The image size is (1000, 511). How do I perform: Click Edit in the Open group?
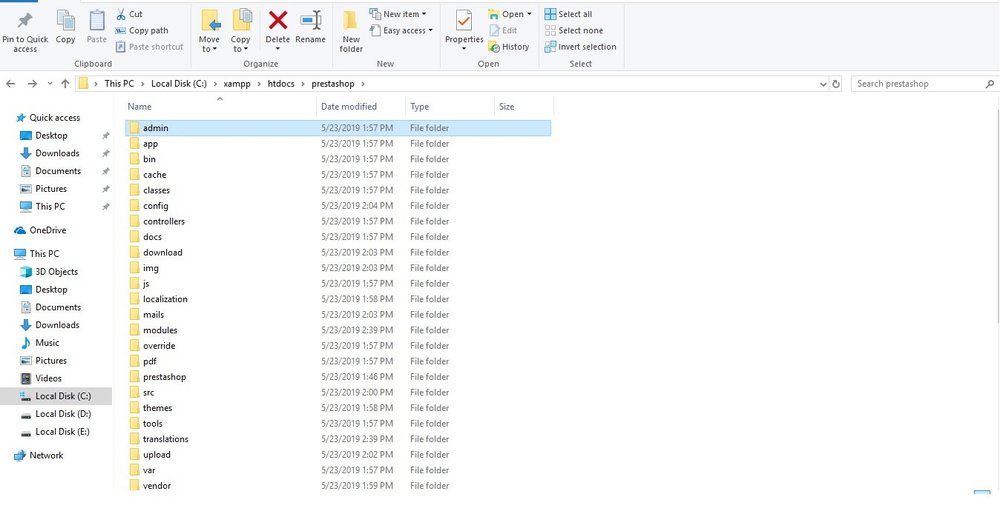(x=503, y=31)
